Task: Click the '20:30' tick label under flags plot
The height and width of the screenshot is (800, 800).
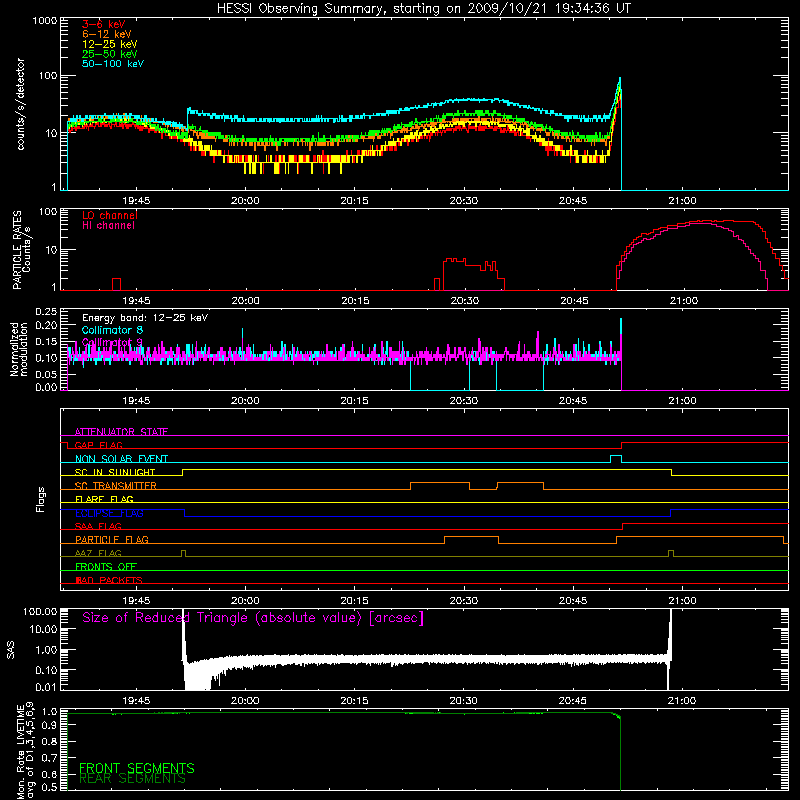Action: pos(464,601)
